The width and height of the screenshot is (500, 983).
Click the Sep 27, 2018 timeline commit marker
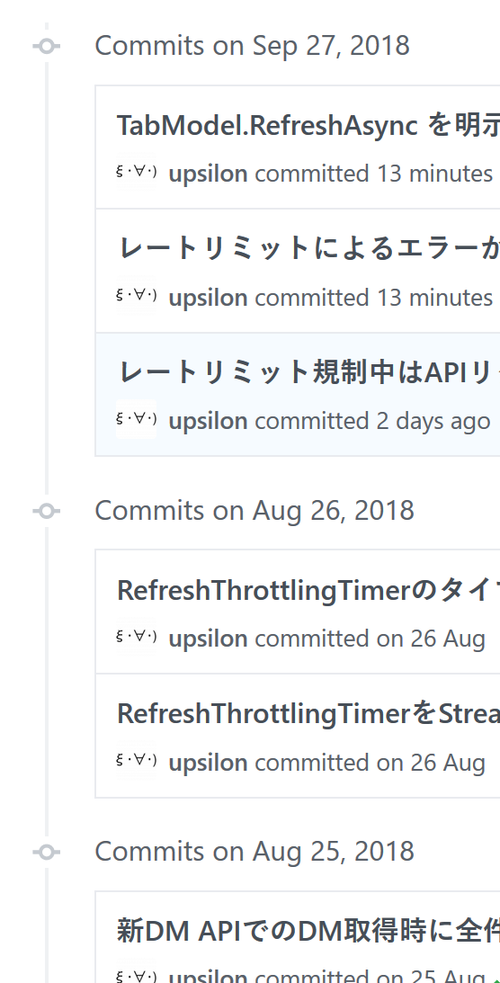coord(47,46)
